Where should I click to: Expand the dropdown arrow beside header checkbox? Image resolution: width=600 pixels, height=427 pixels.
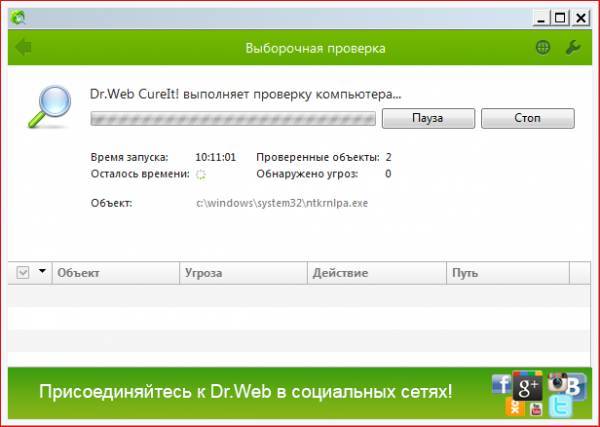42,271
